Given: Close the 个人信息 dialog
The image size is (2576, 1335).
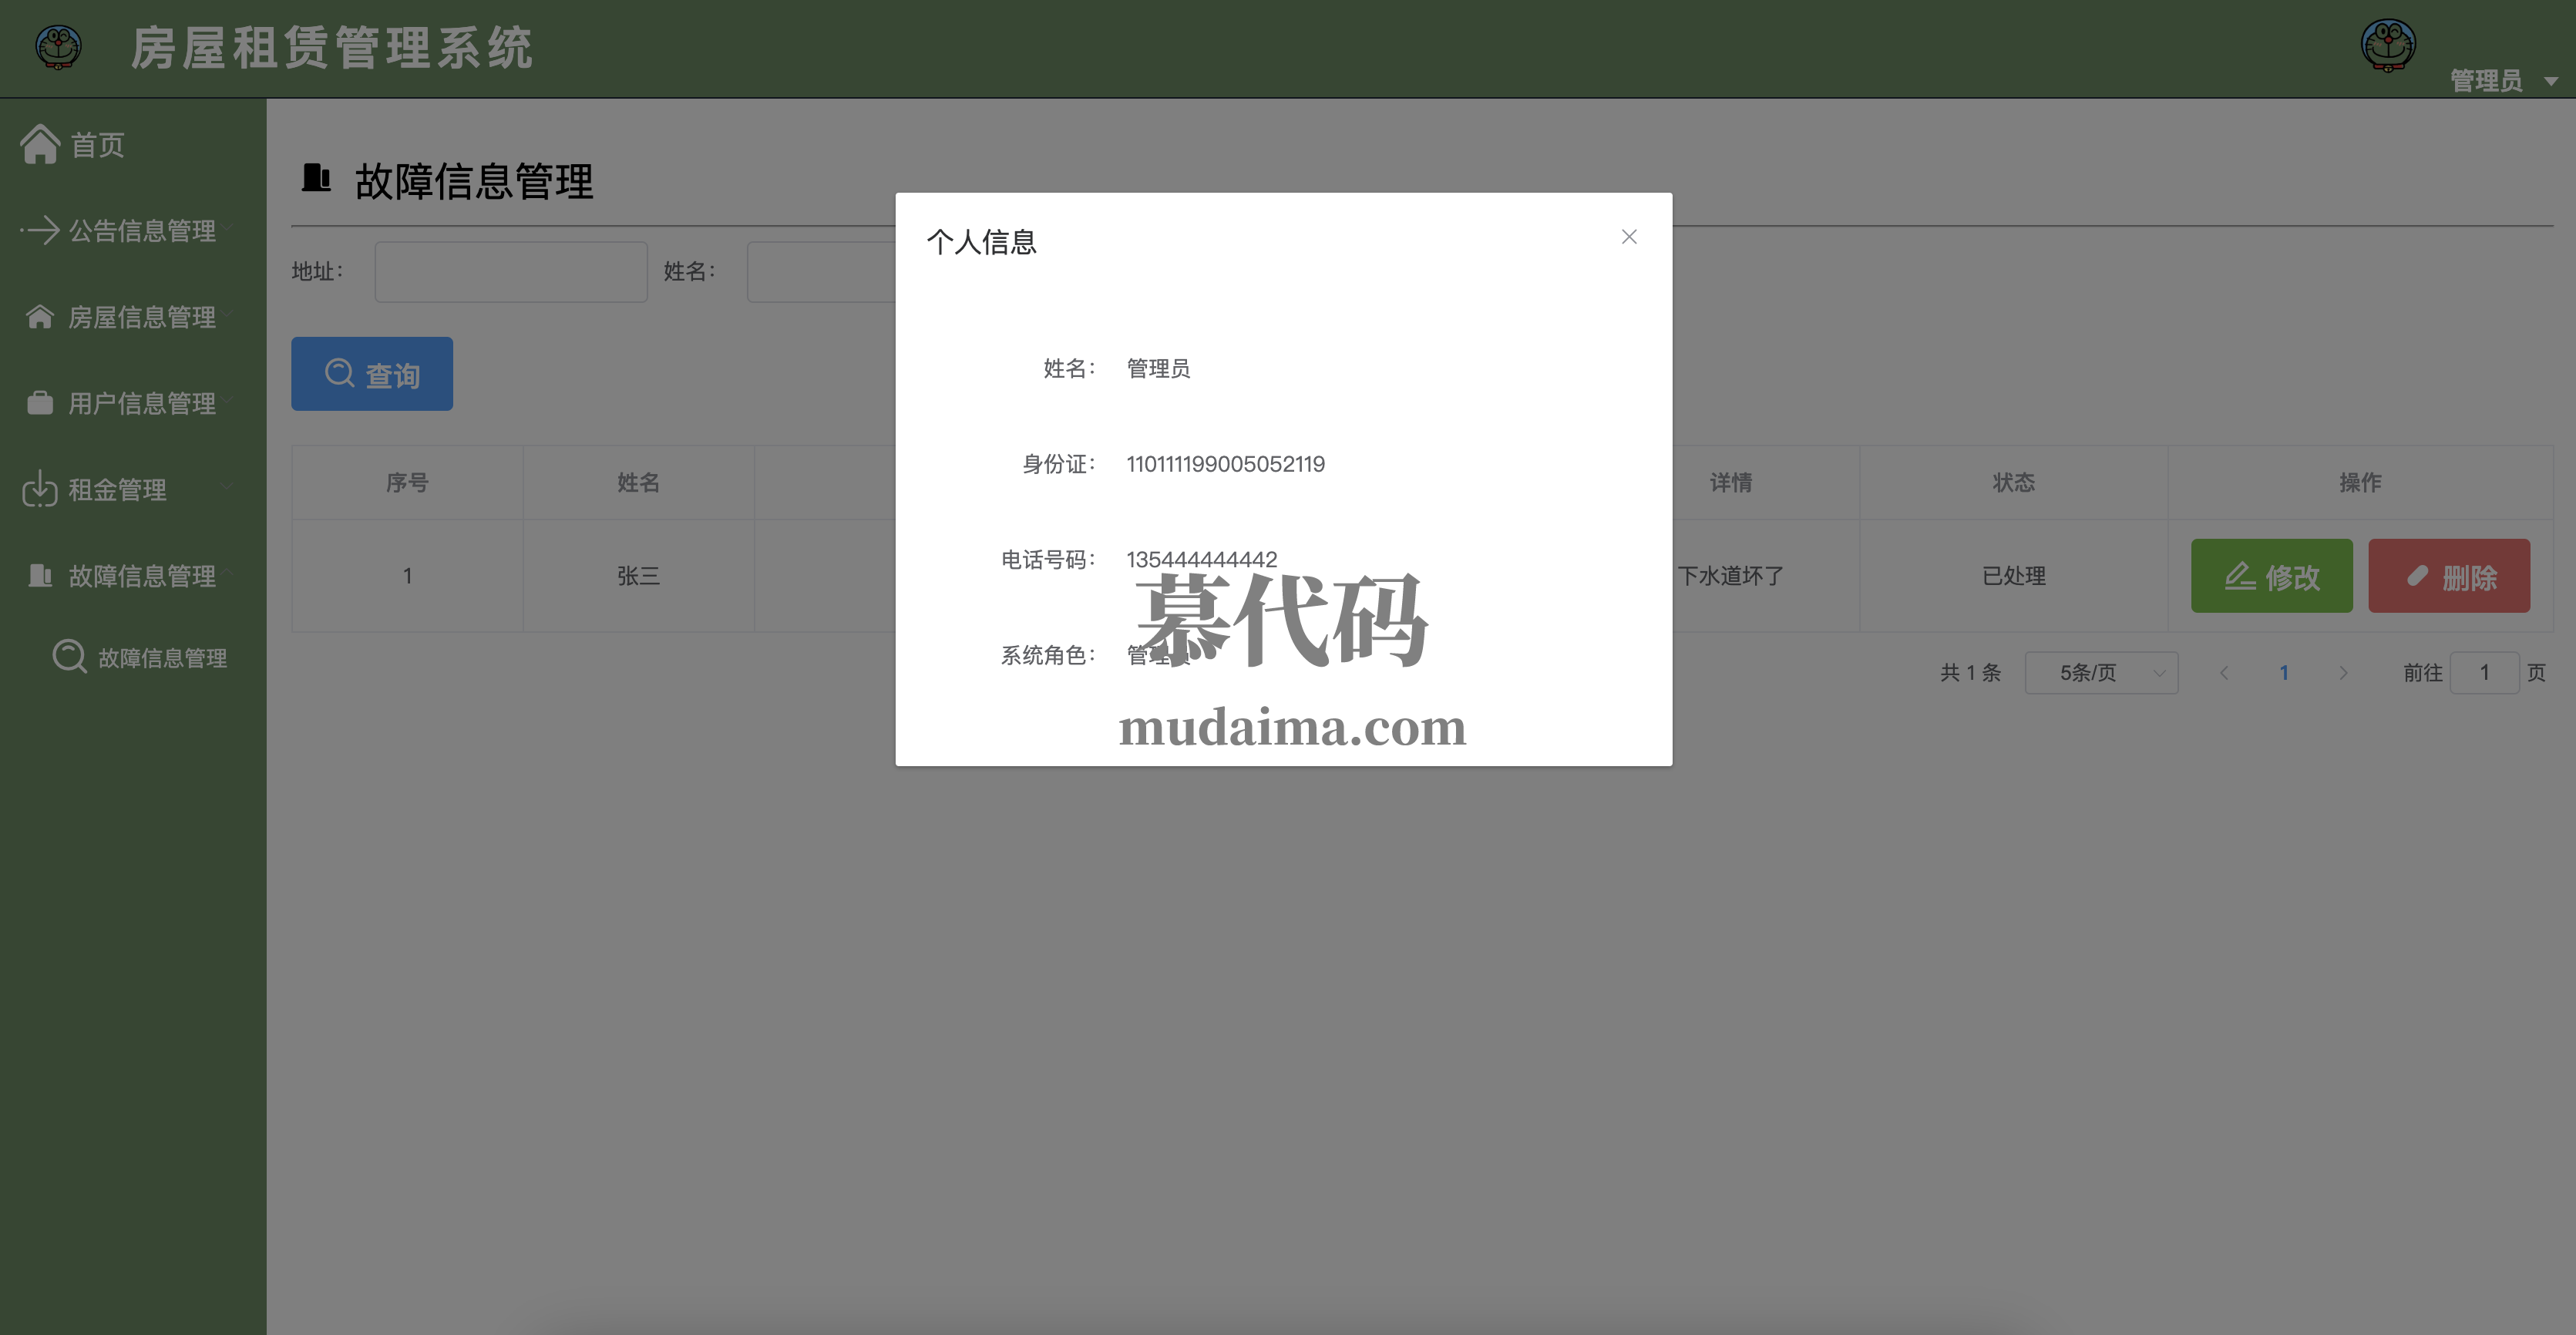Looking at the screenshot, I should 1629,237.
